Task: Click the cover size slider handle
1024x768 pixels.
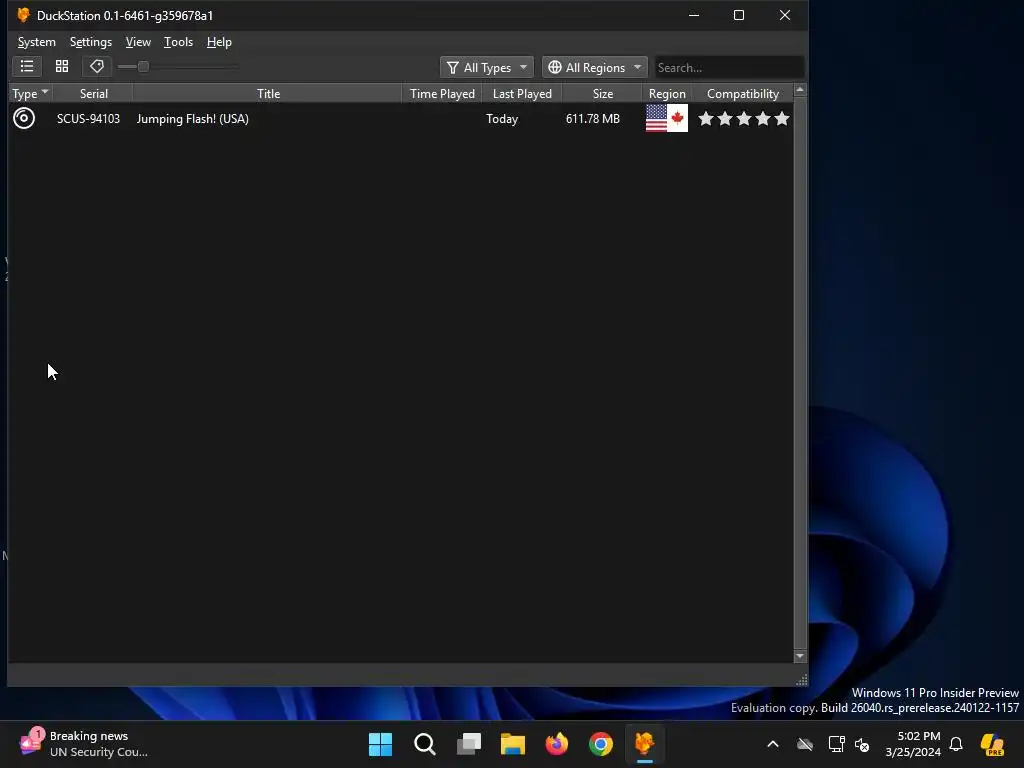Action: point(143,67)
